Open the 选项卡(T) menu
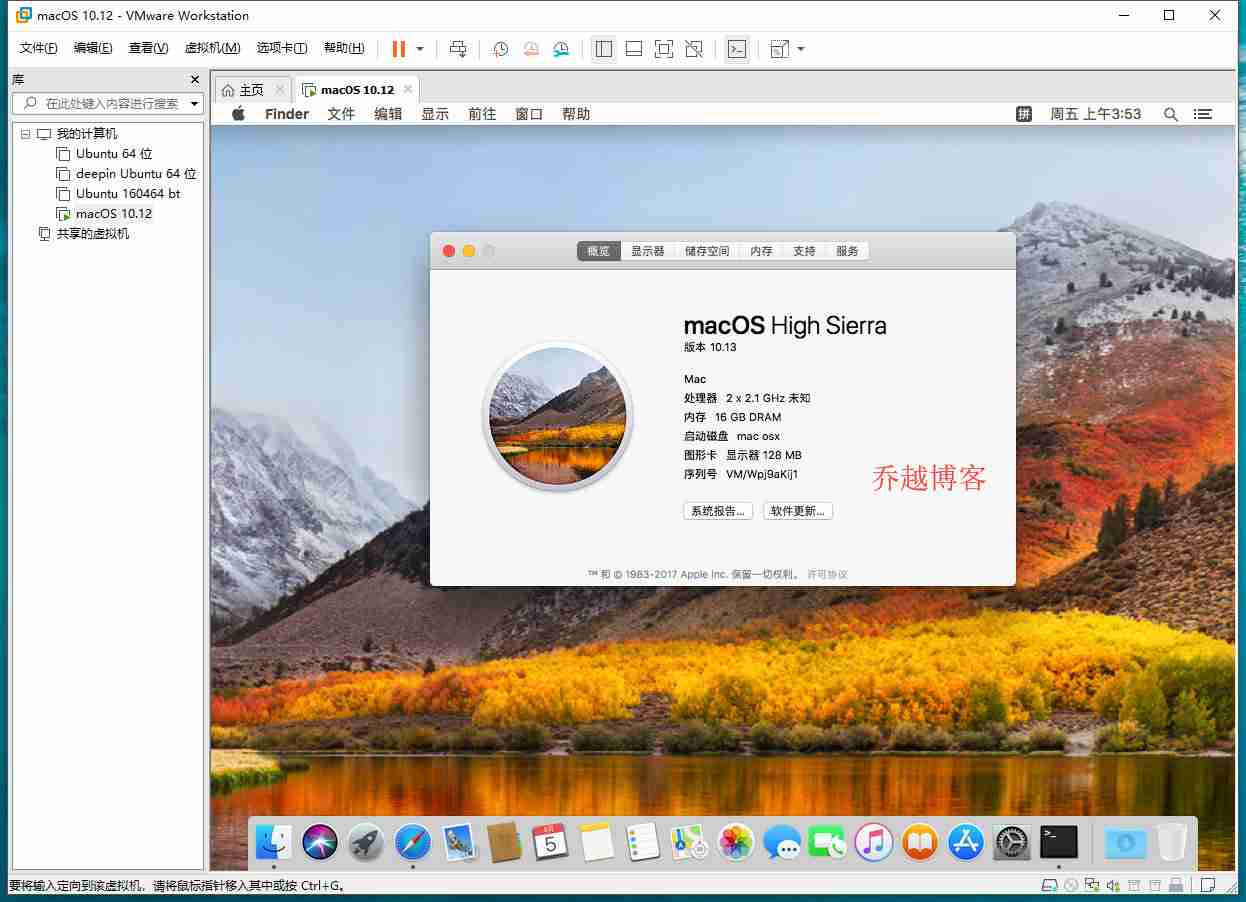Image resolution: width=1246 pixels, height=902 pixels. click(x=283, y=48)
